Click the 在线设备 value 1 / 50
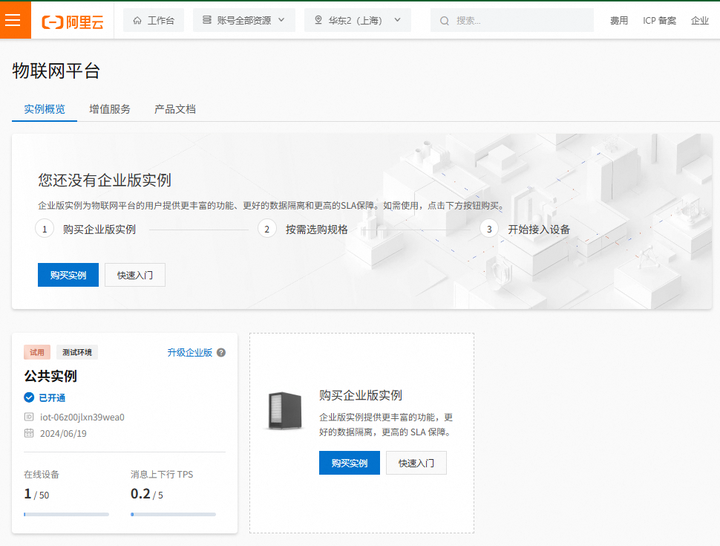This screenshot has height=546, width=720. [37, 494]
